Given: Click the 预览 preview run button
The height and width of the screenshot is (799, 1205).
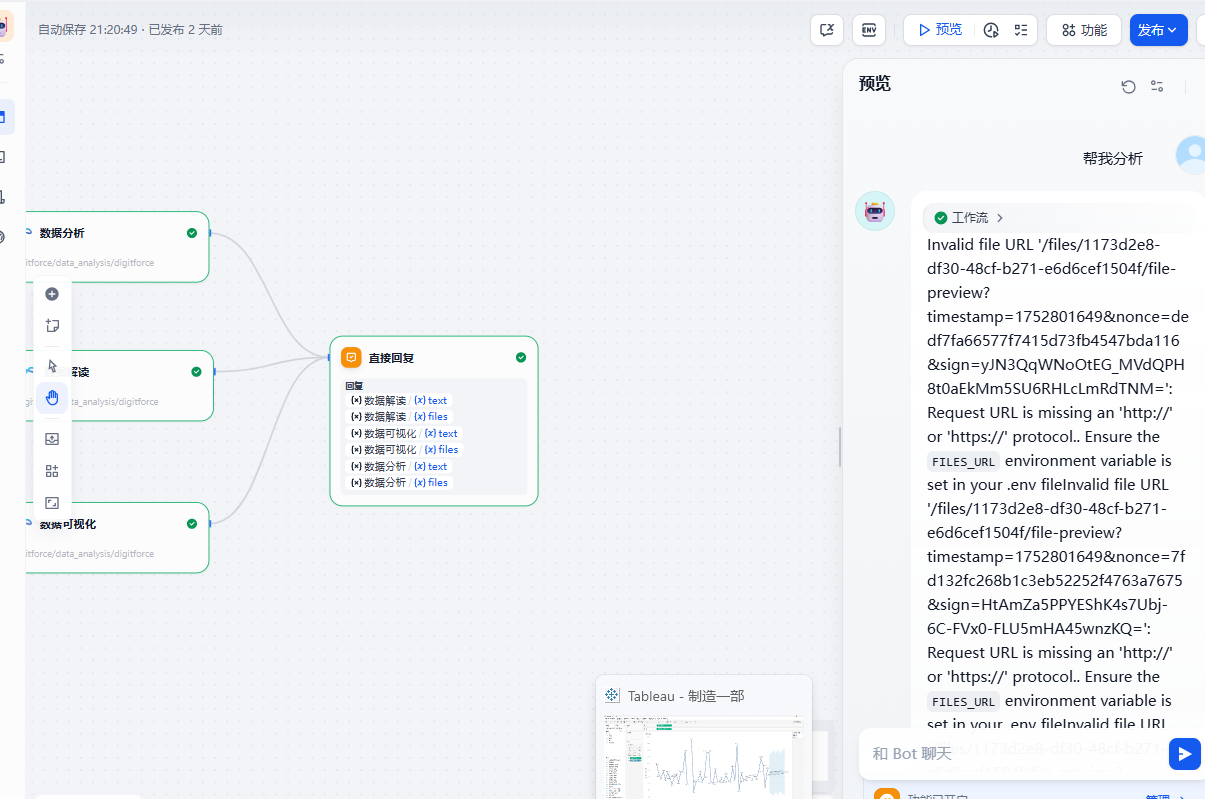Looking at the screenshot, I should 940,30.
